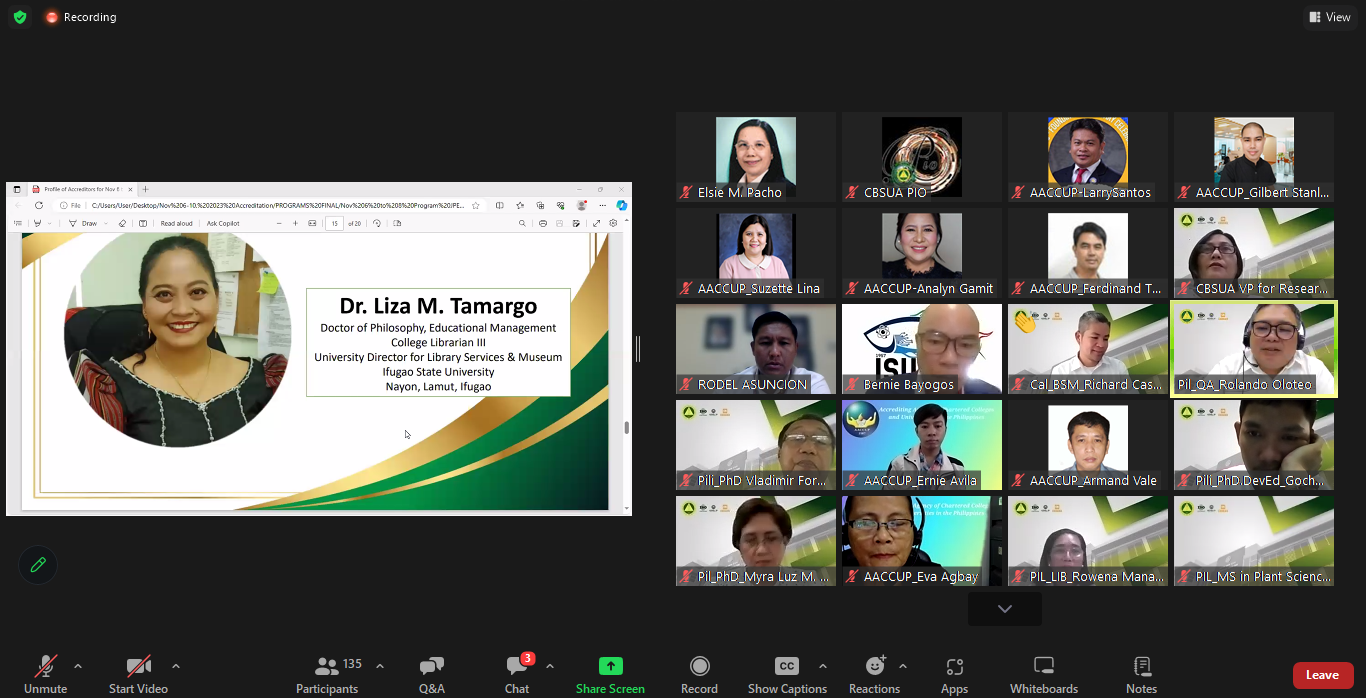The width and height of the screenshot is (1366, 698).
Task: Toggle Show Captions
Action: 787,675
